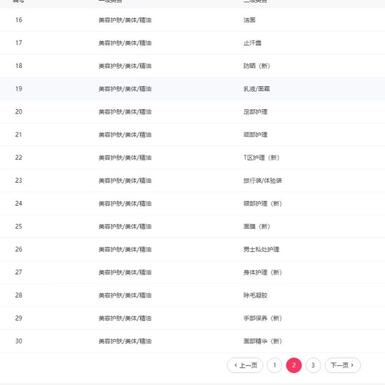385x385 pixels.
Task: Click row number 30 in the table
Action: click(19, 341)
